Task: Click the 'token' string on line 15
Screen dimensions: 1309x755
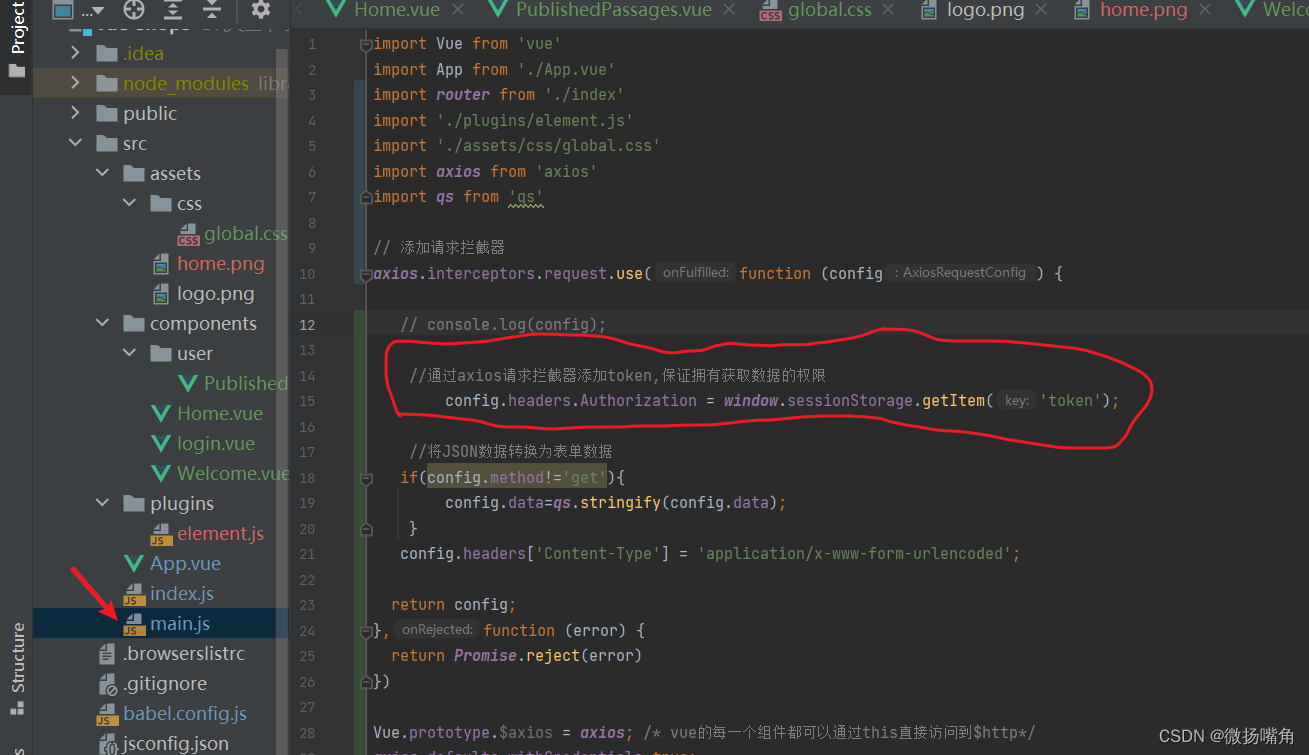Action: [1071, 400]
